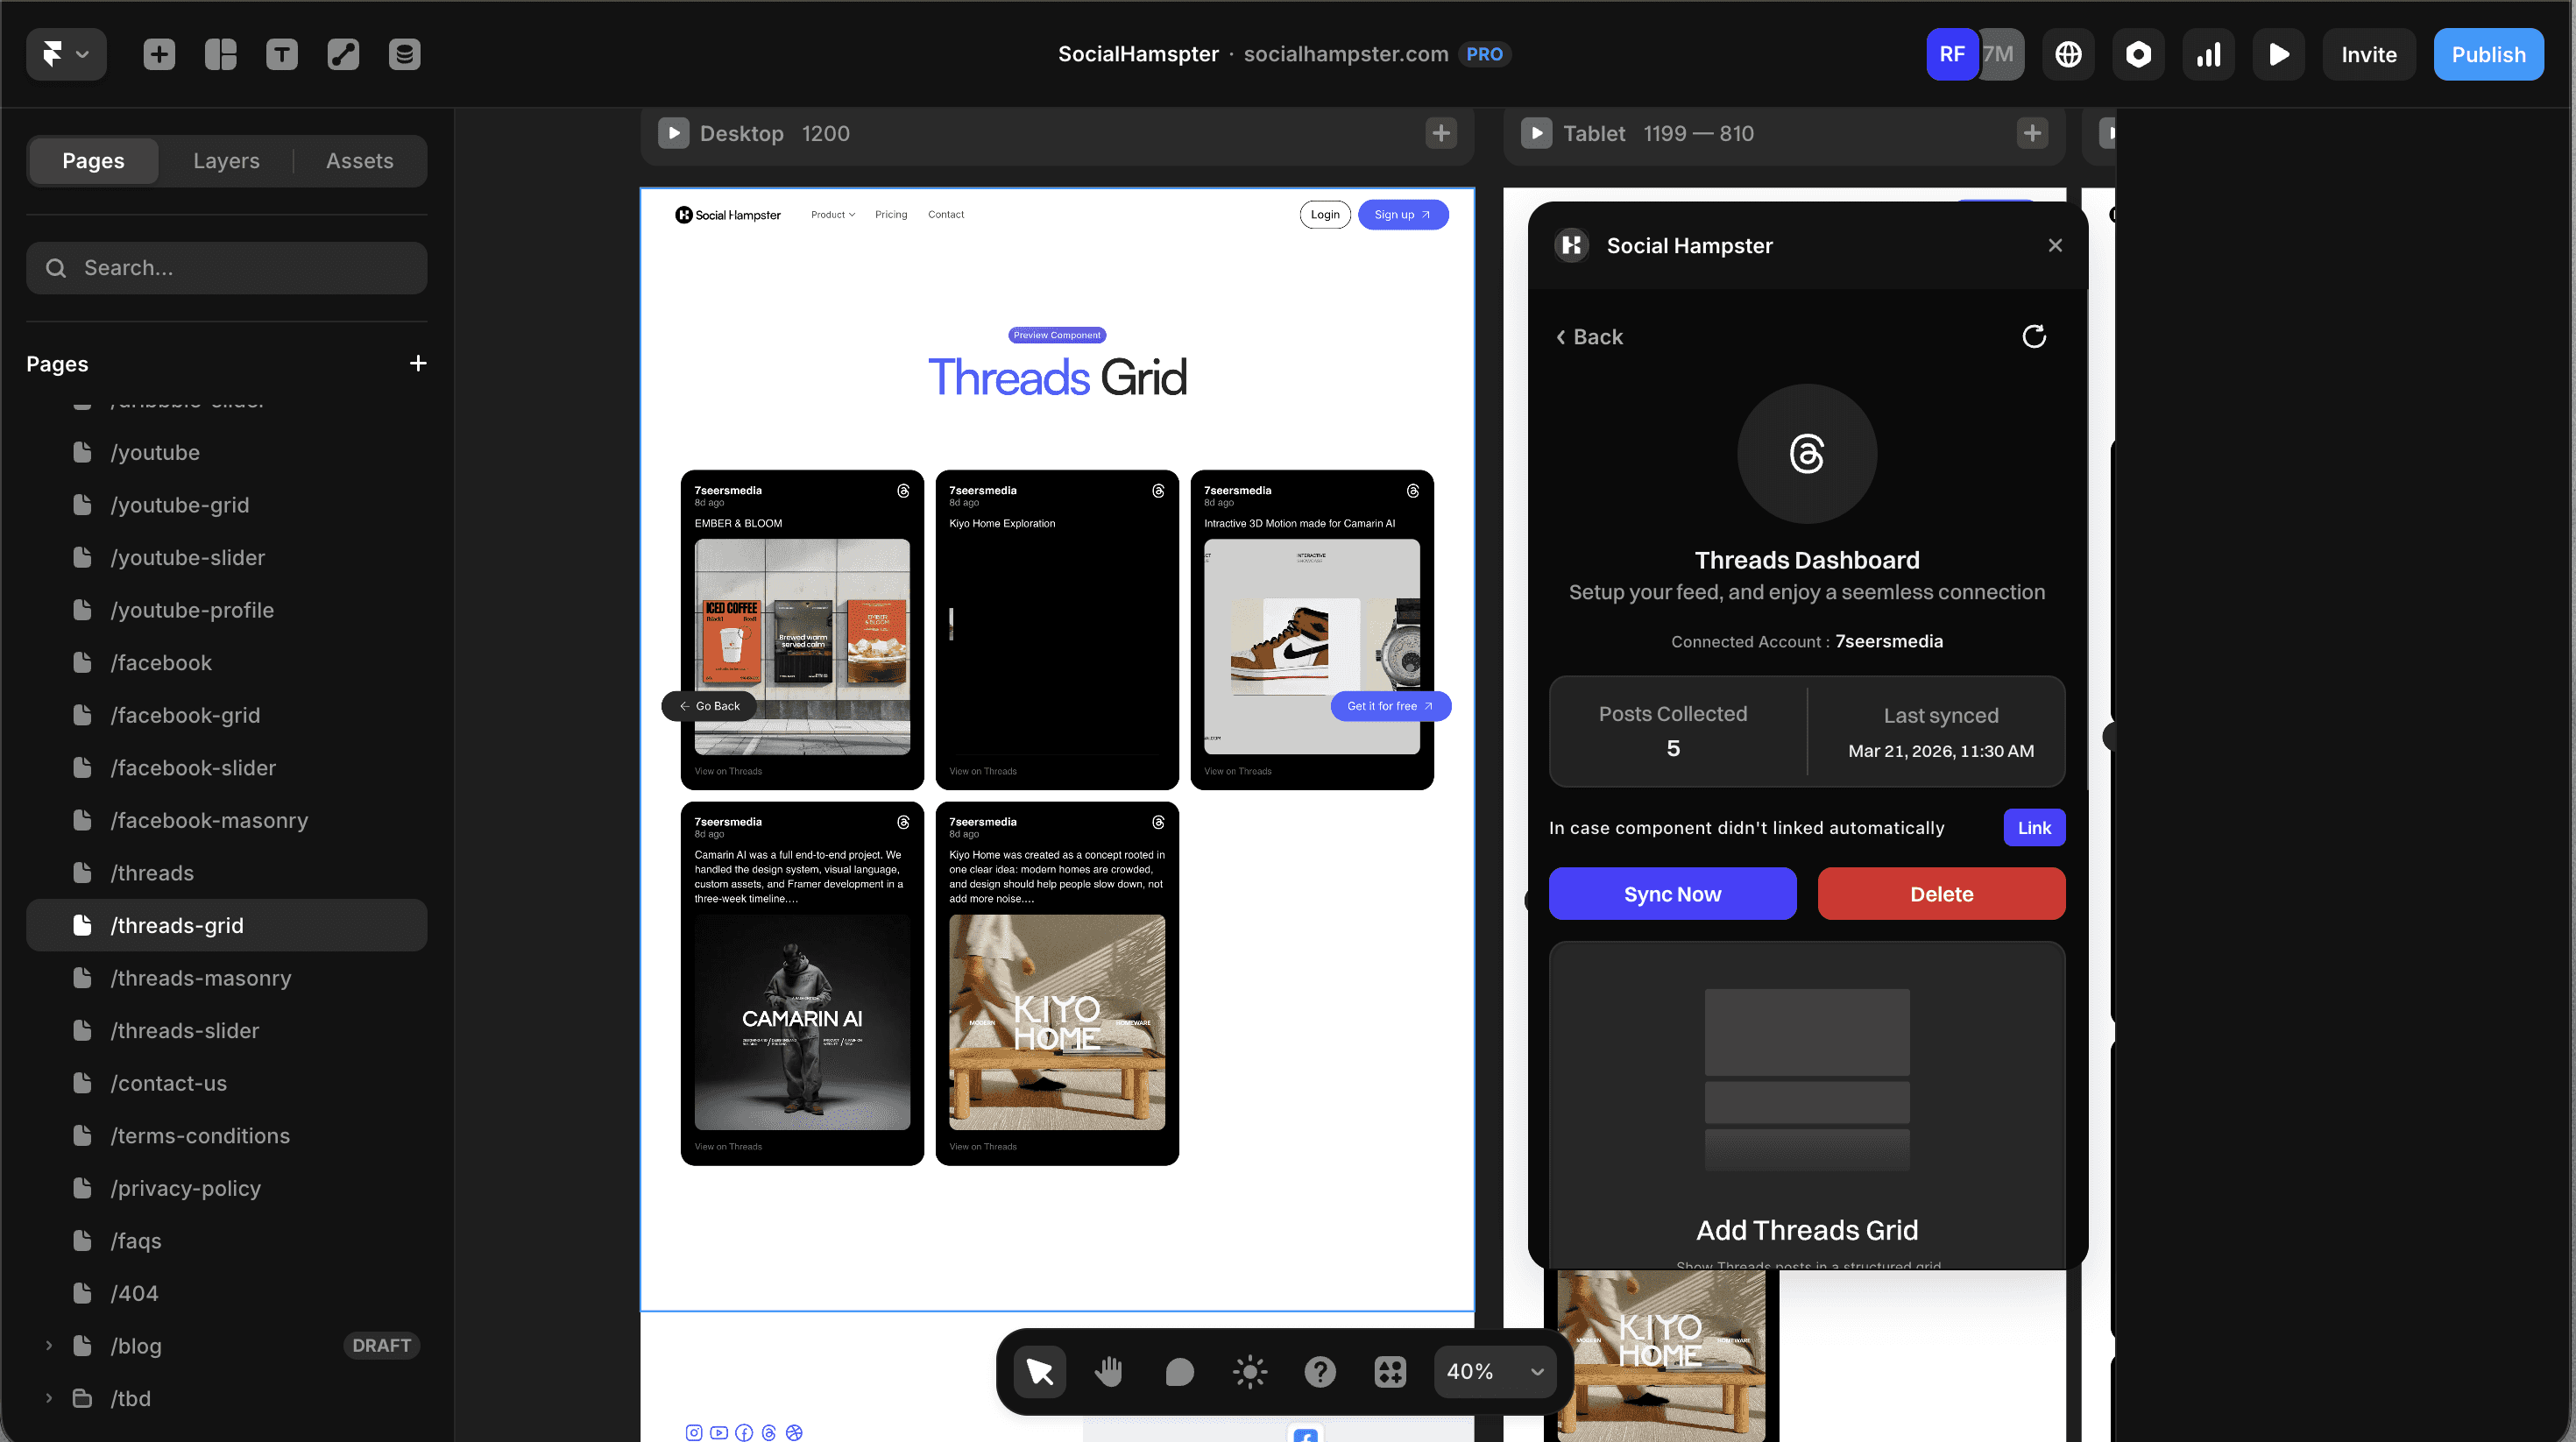The height and width of the screenshot is (1442, 2576).
Task: Toggle the Desktop breakpoint play preview
Action: pos(674,133)
